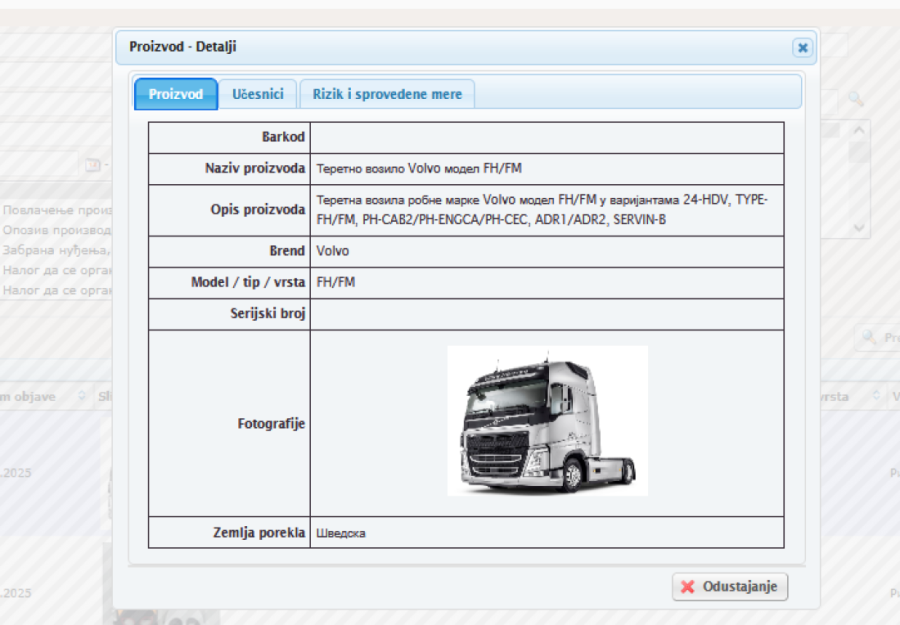Click the list box scroll up arrow
Viewport: 900px width, 625px height.
857,131
